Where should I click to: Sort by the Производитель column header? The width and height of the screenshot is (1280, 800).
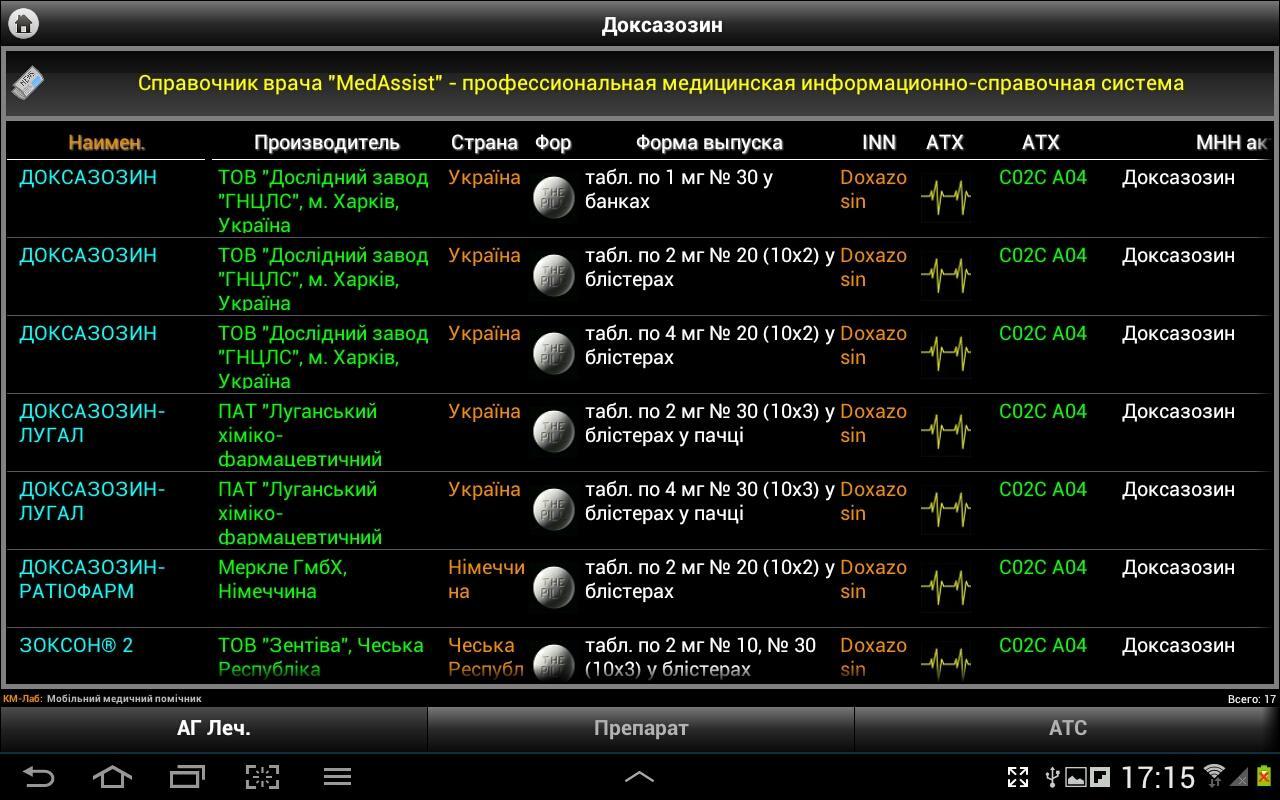pyautogui.click(x=327, y=143)
